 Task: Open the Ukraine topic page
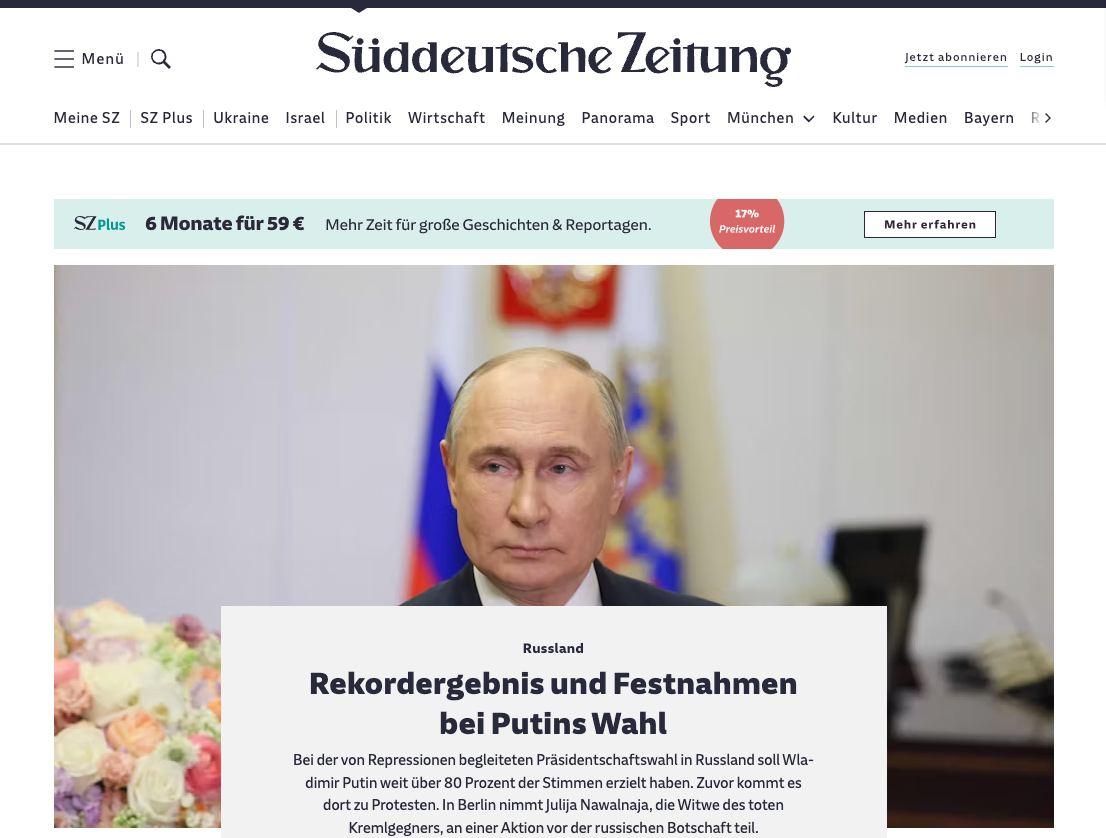241,118
